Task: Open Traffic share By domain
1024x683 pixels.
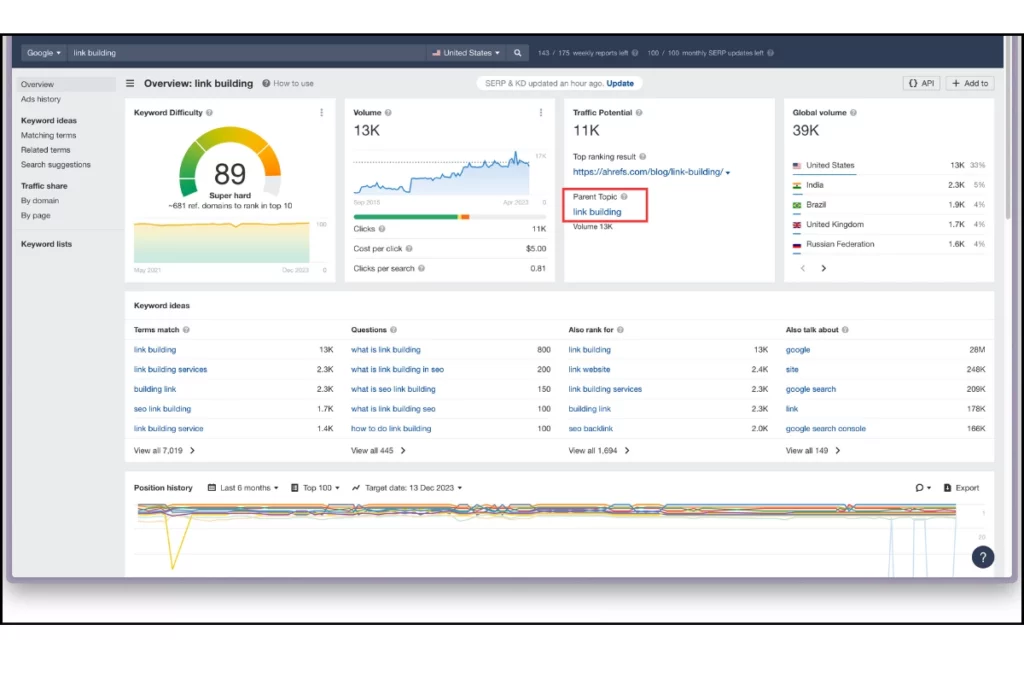Action: pyautogui.click(x=40, y=200)
